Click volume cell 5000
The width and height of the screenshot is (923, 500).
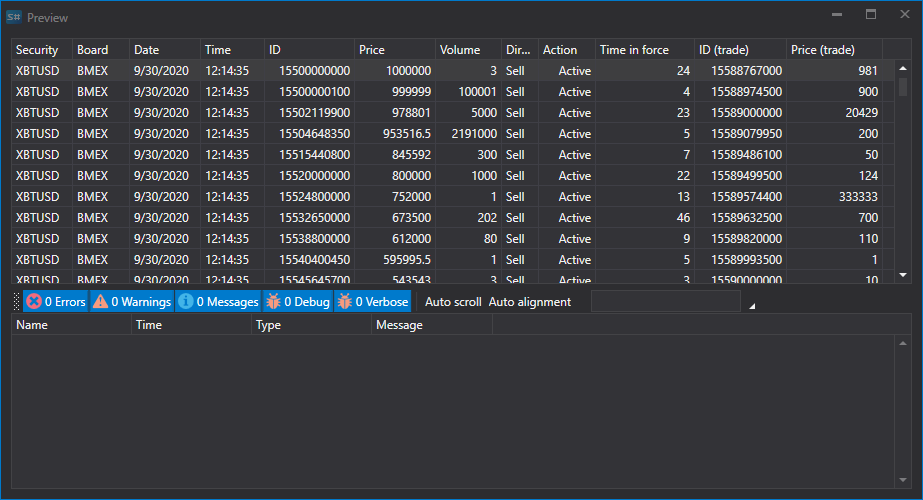pos(469,112)
